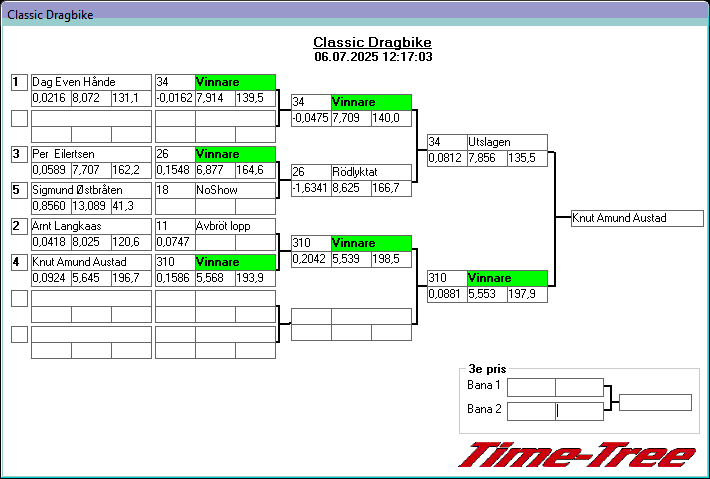Click speed value 120,6
The height and width of the screenshot is (479, 710).
[131, 242]
